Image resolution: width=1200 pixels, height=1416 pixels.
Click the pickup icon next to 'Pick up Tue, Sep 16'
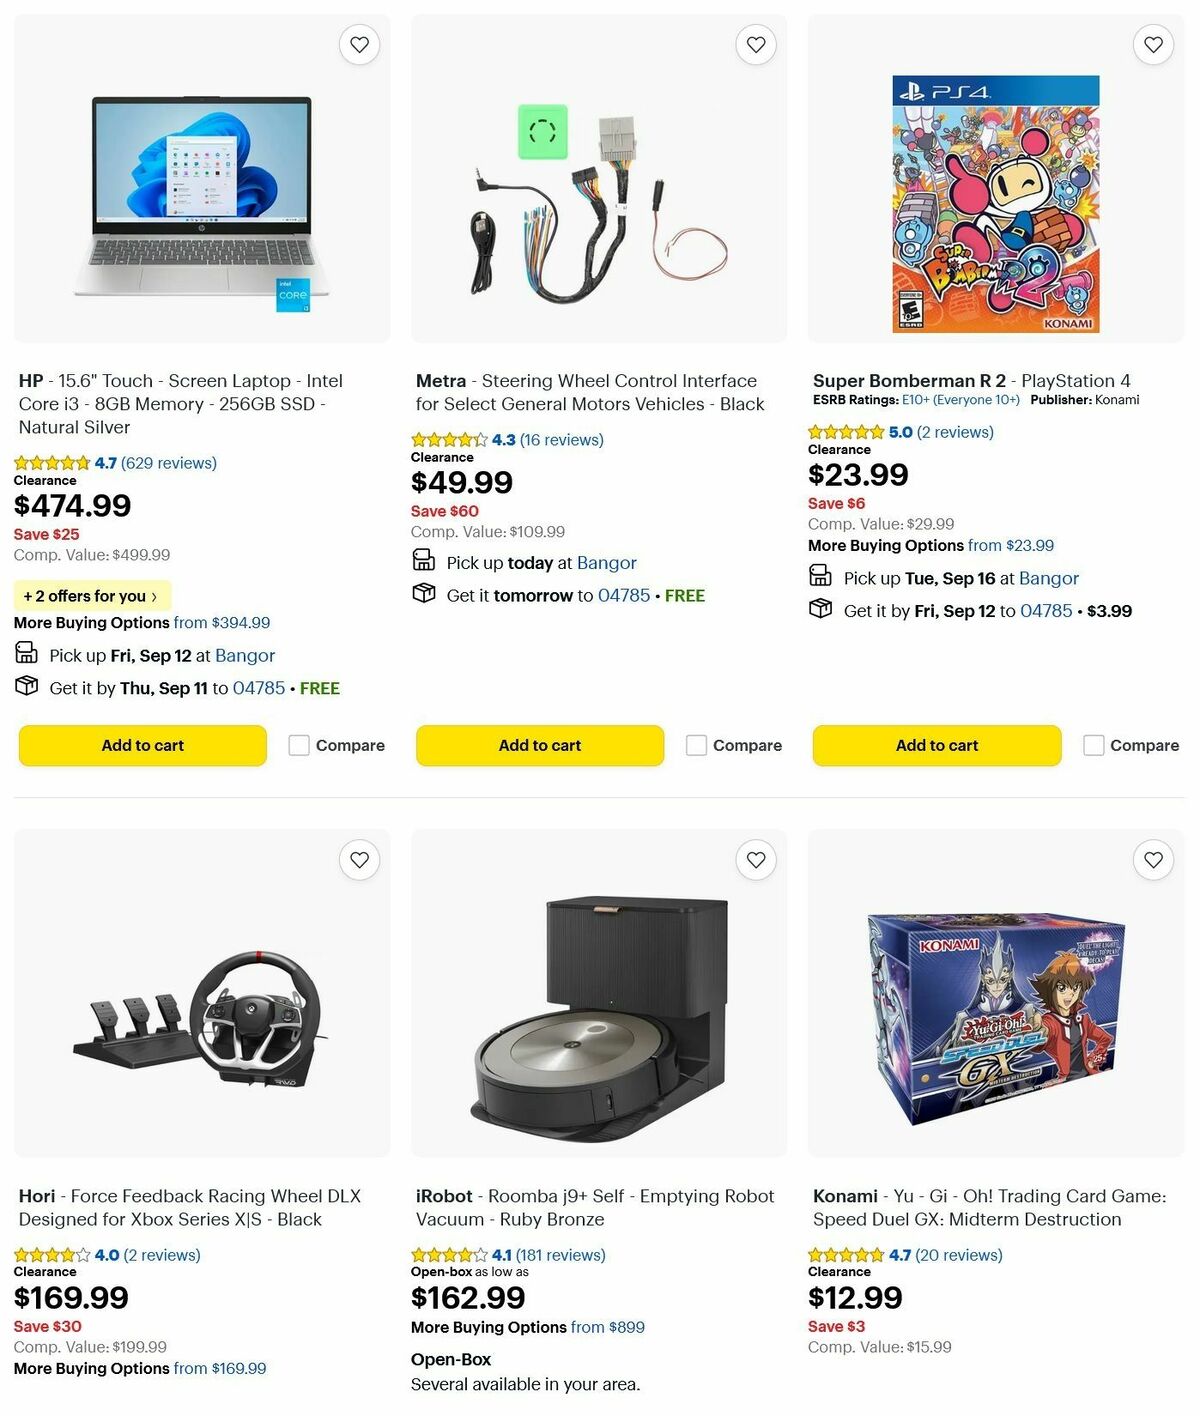[821, 576]
